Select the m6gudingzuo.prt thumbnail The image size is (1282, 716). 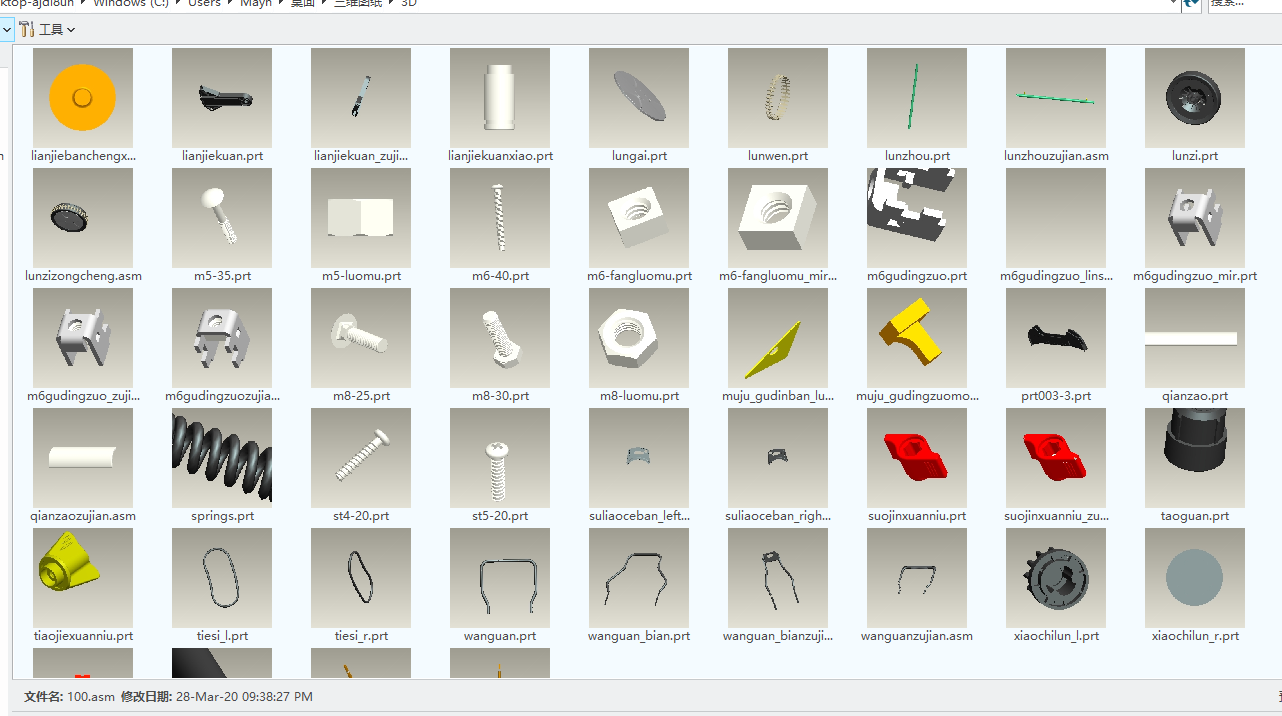[x=917, y=218]
